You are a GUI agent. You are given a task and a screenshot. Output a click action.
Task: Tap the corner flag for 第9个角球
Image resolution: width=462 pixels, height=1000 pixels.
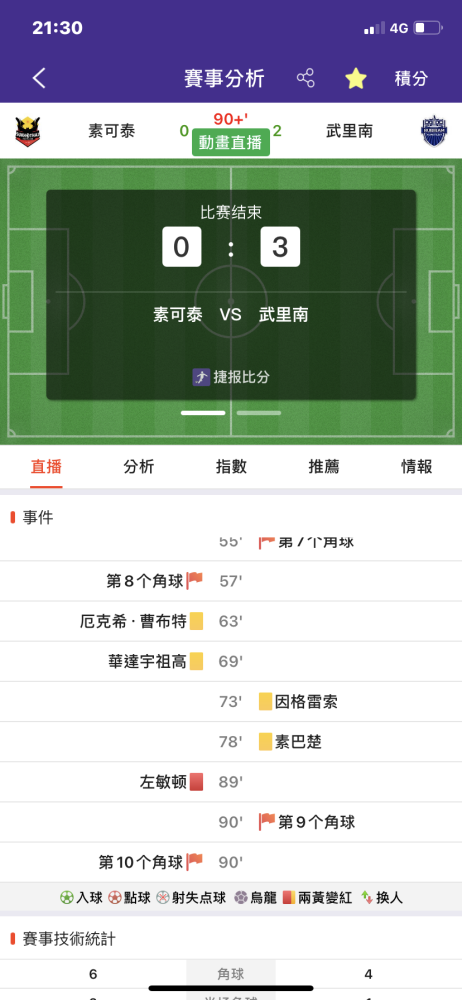tap(267, 821)
